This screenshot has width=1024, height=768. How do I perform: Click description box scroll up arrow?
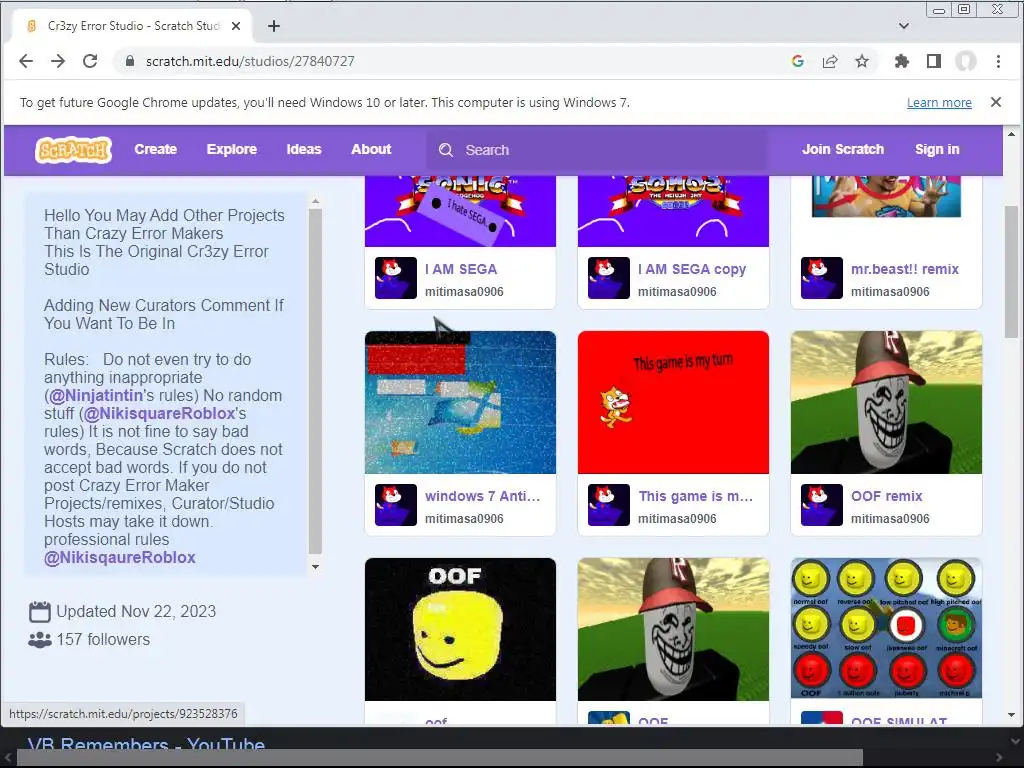click(315, 202)
